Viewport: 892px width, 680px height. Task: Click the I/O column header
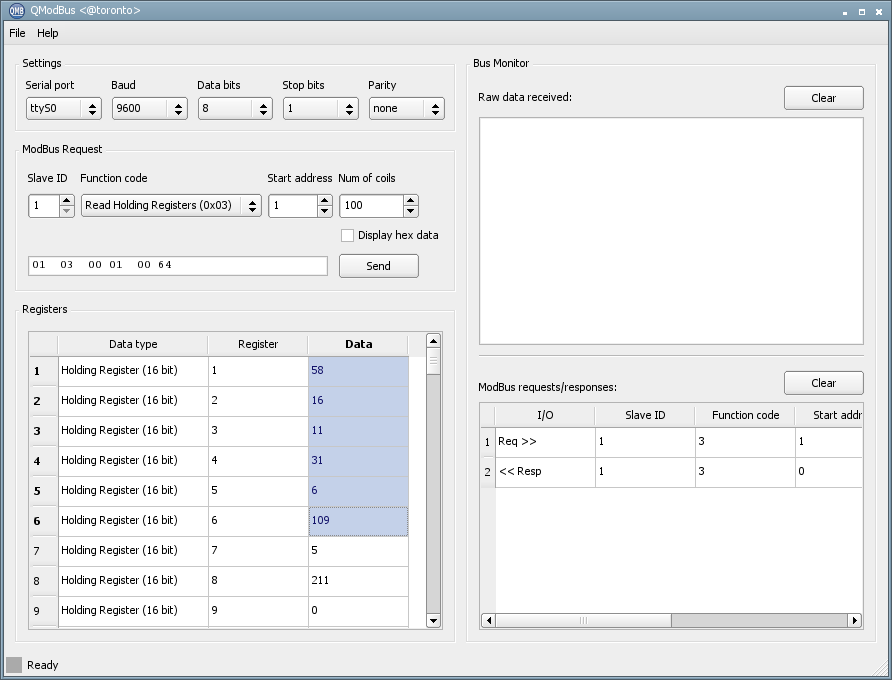point(545,415)
